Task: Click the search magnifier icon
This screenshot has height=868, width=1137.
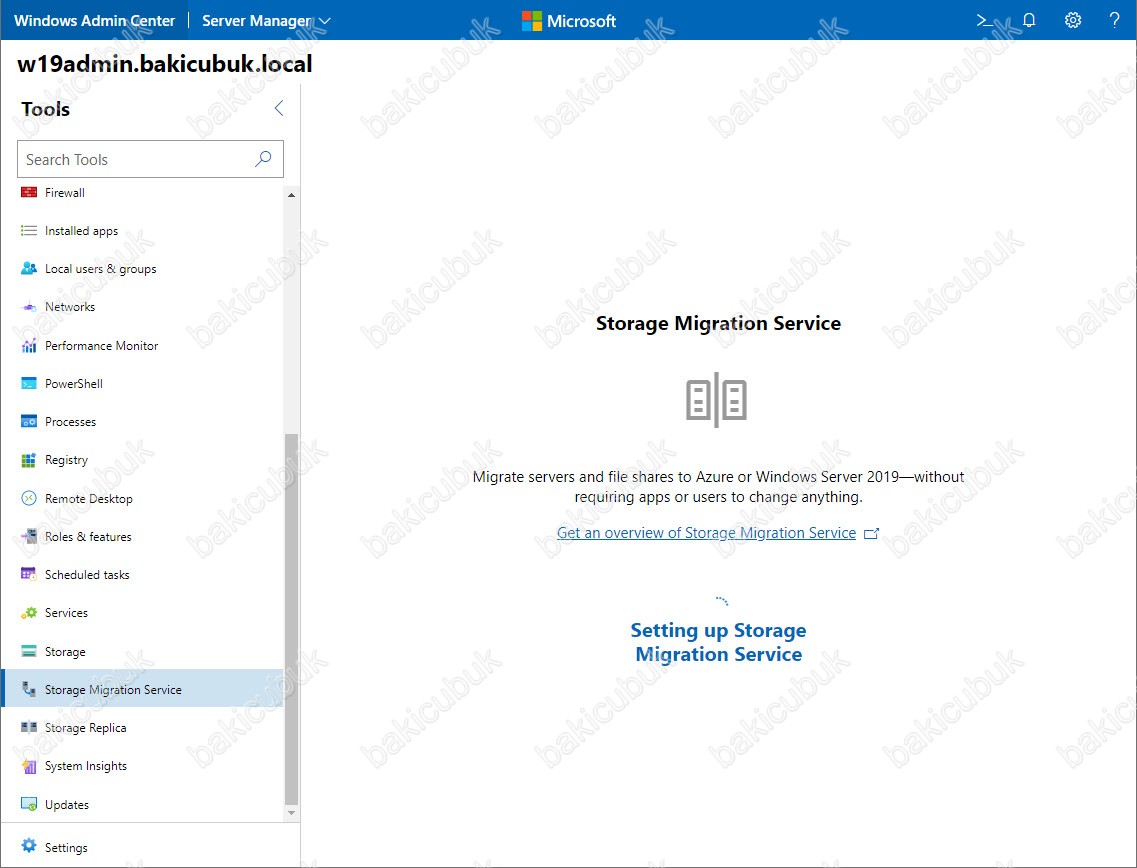Action: point(263,159)
